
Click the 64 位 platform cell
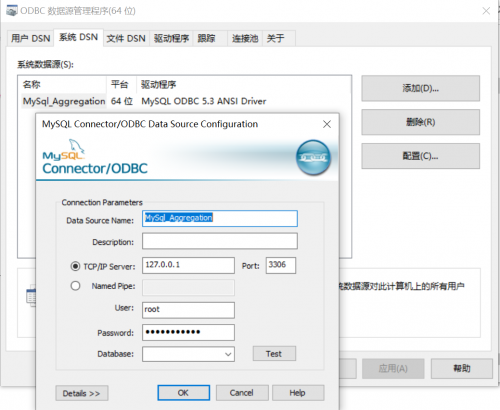pos(122,101)
